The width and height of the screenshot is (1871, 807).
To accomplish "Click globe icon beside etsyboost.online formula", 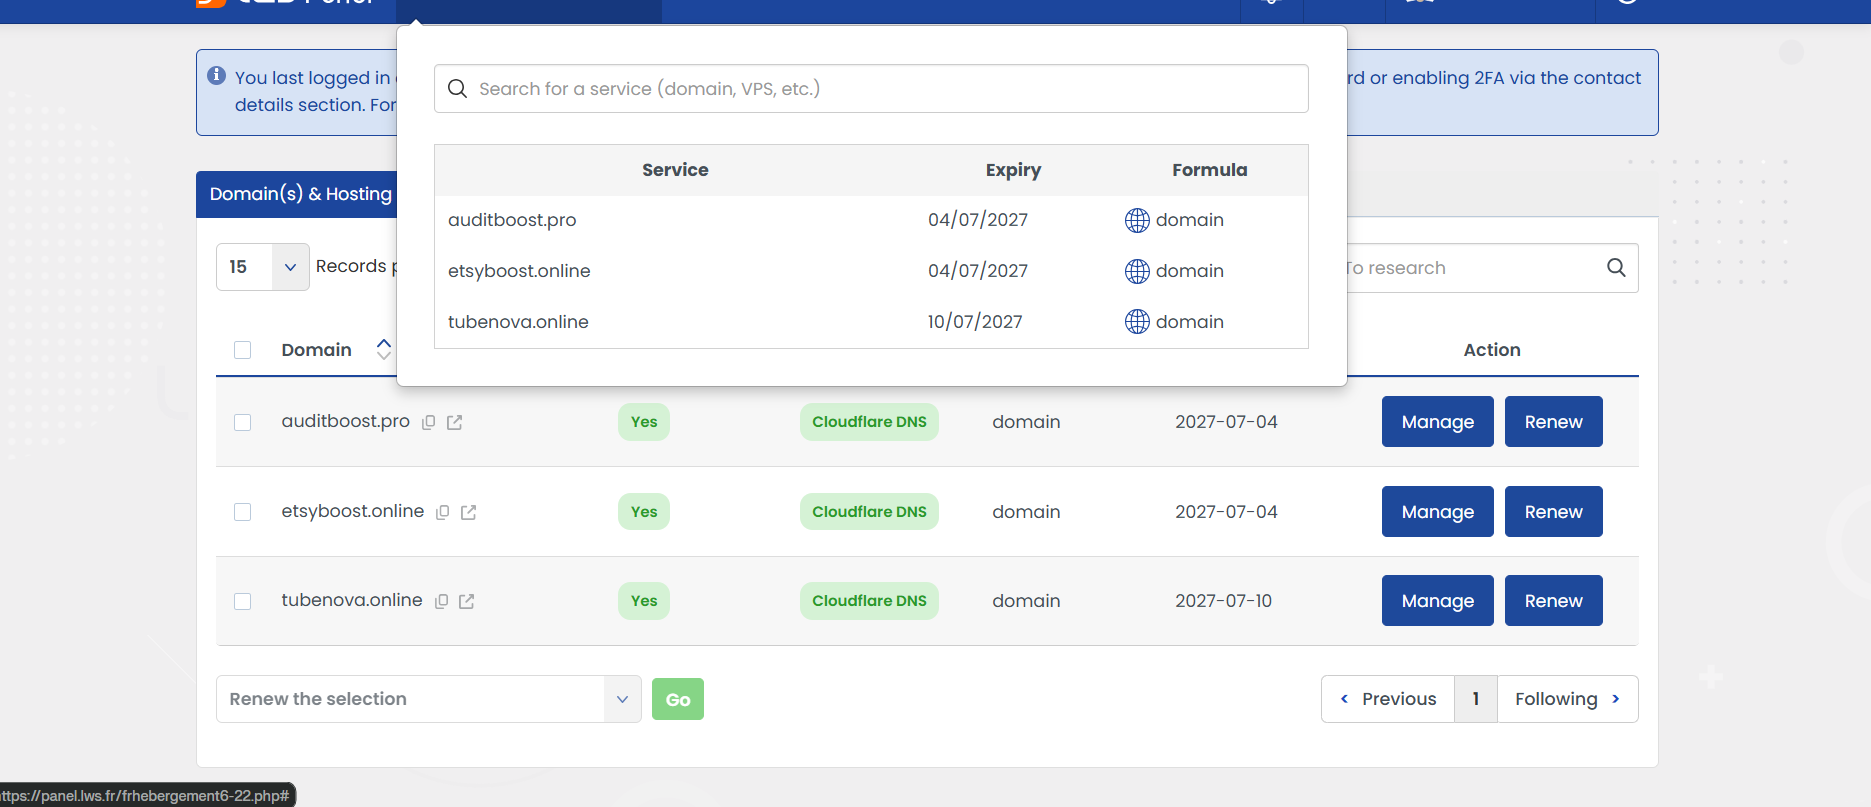I will tap(1137, 271).
